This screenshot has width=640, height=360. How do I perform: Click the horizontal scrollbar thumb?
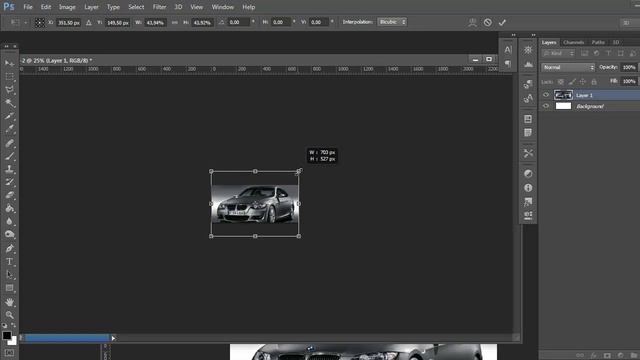click(67, 338)
